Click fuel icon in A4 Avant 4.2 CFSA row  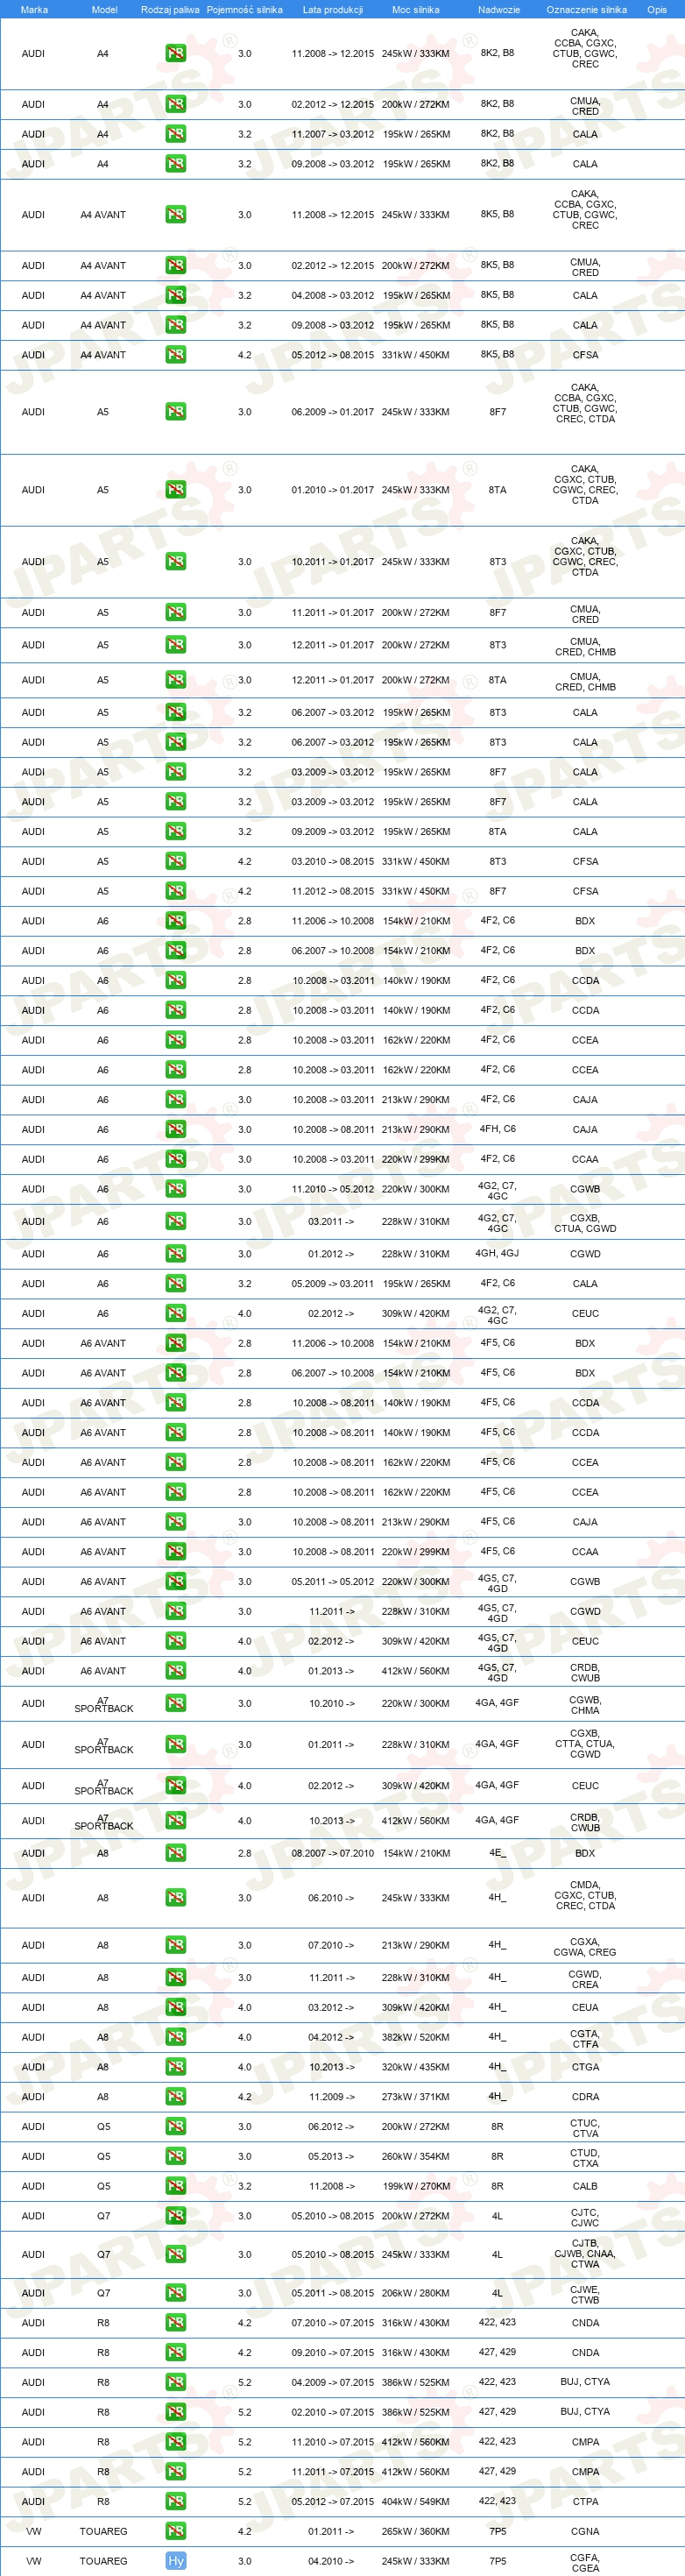(176, 354)
